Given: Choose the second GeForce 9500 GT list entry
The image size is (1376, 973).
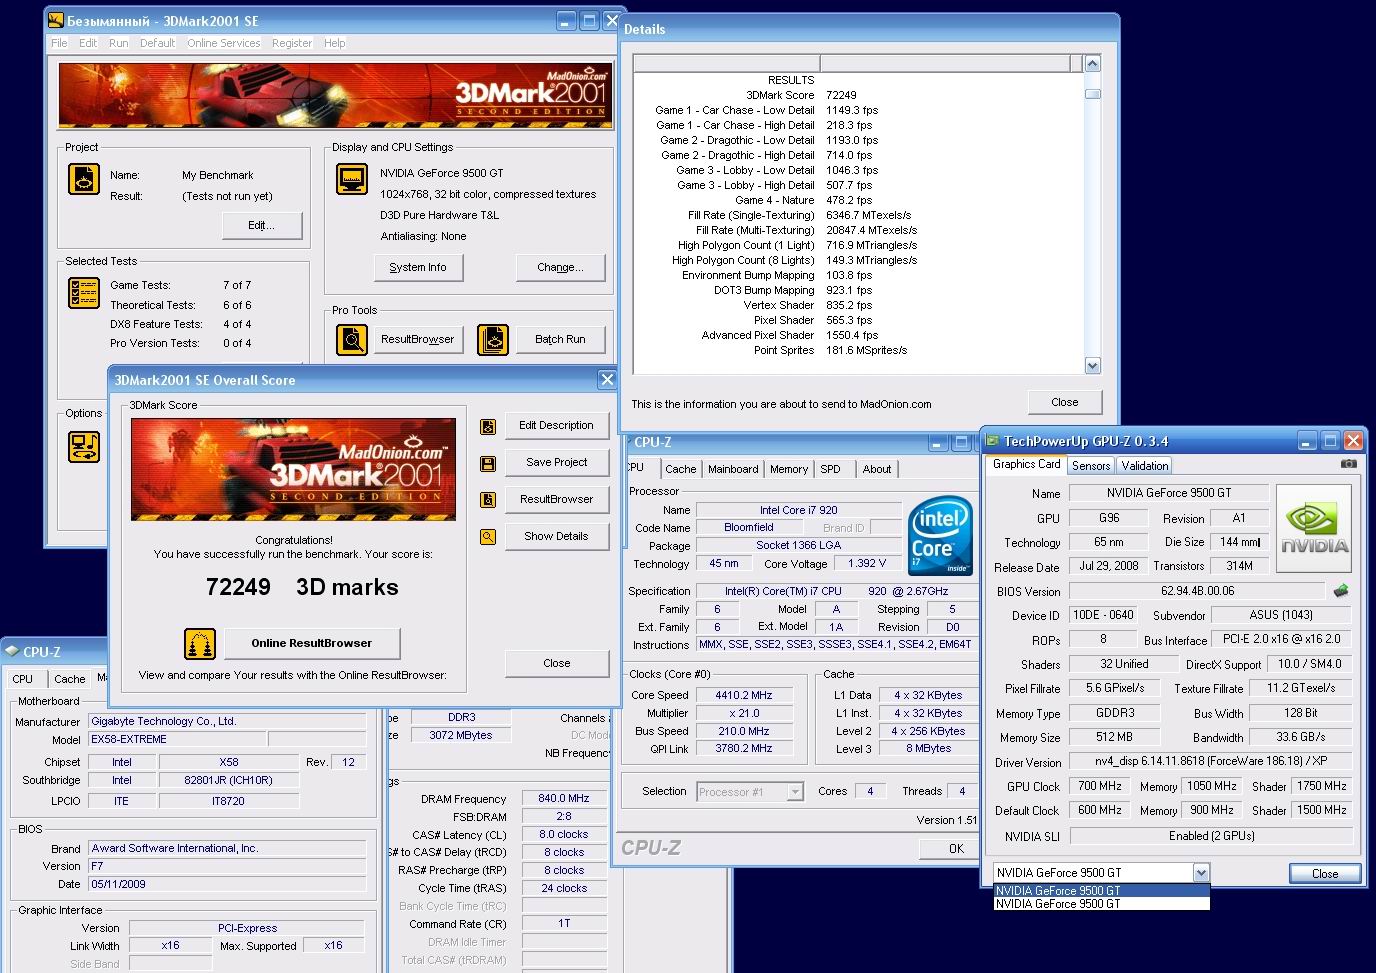Looking at the screenshot, I should 1101,904.
